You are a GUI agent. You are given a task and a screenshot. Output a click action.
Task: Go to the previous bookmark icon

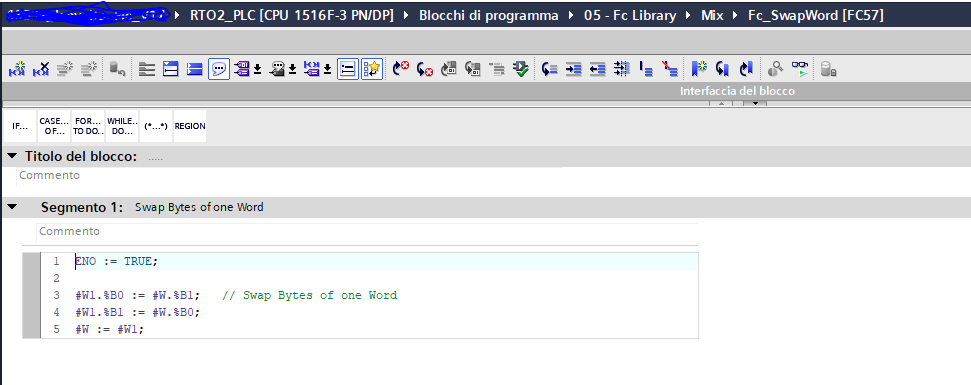coord(723,69)
